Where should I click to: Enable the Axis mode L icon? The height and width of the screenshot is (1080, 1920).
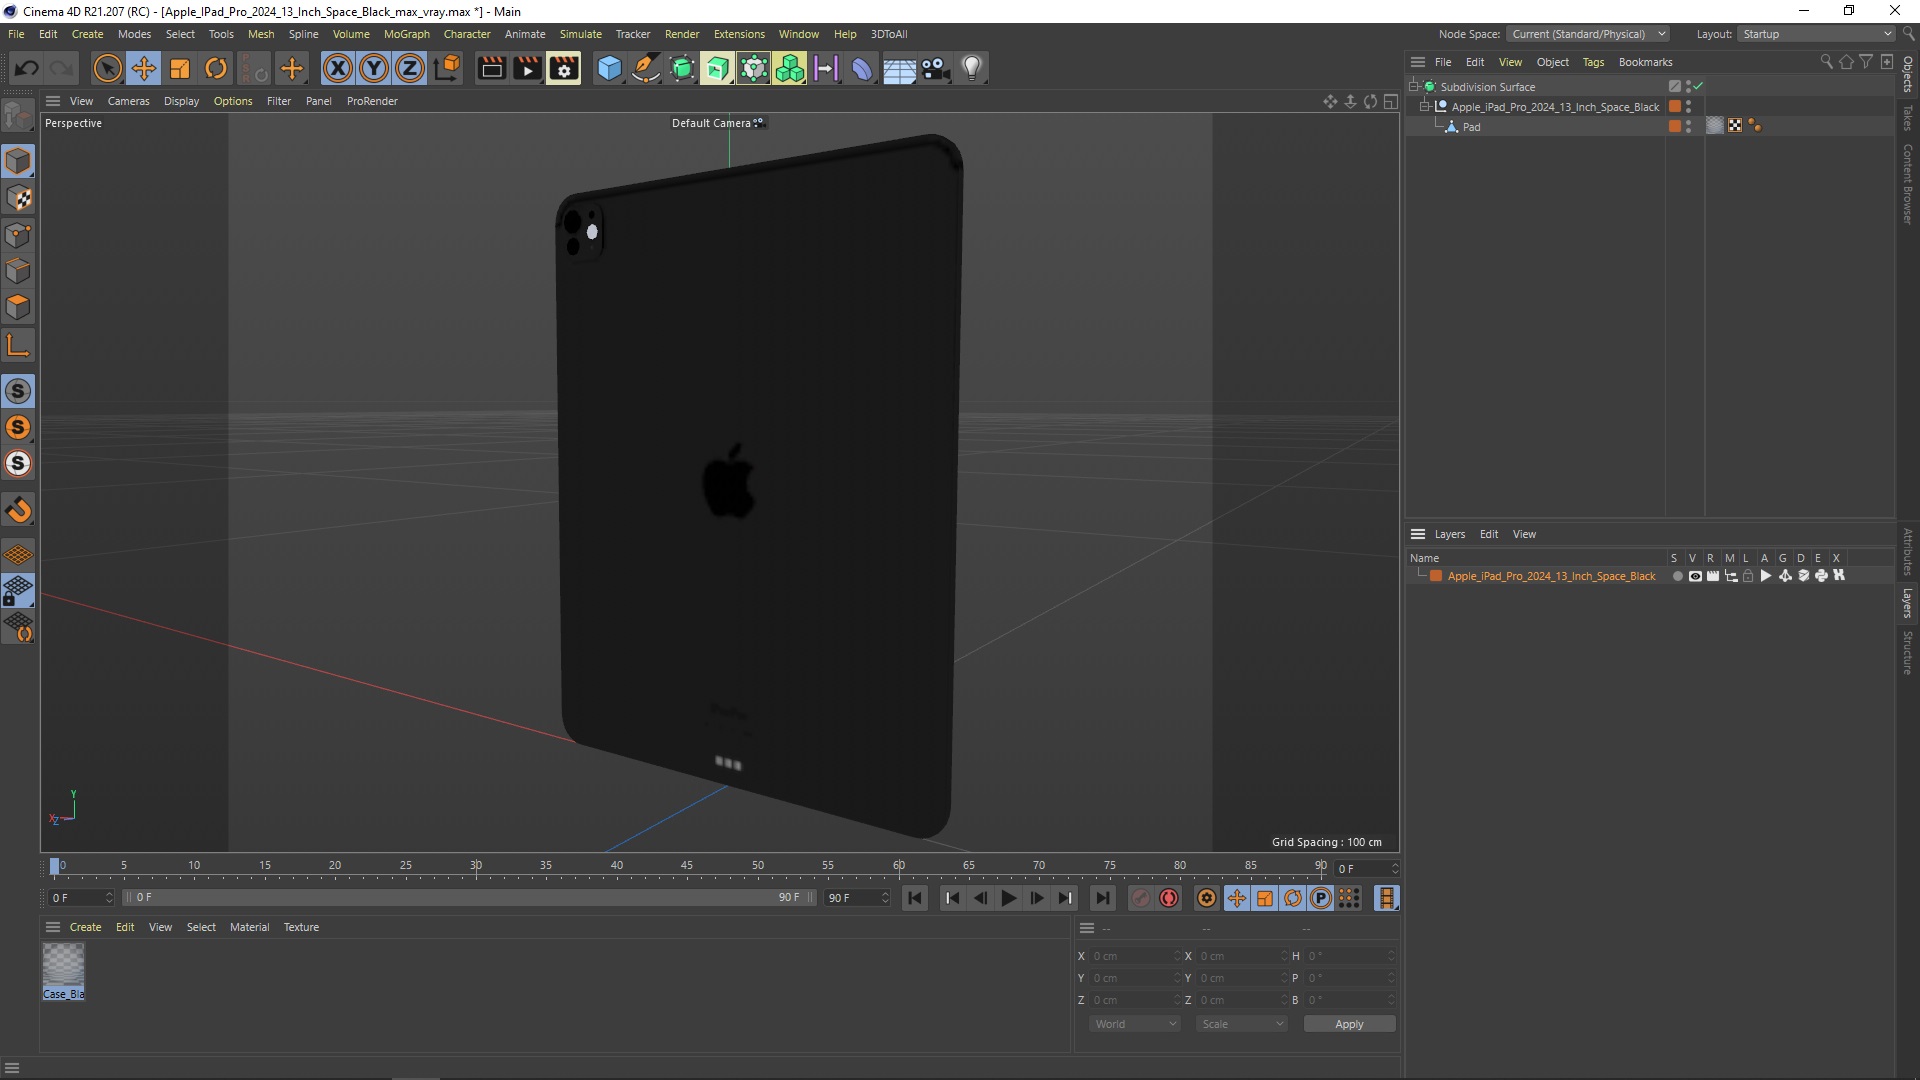click(x=18, y=346)
